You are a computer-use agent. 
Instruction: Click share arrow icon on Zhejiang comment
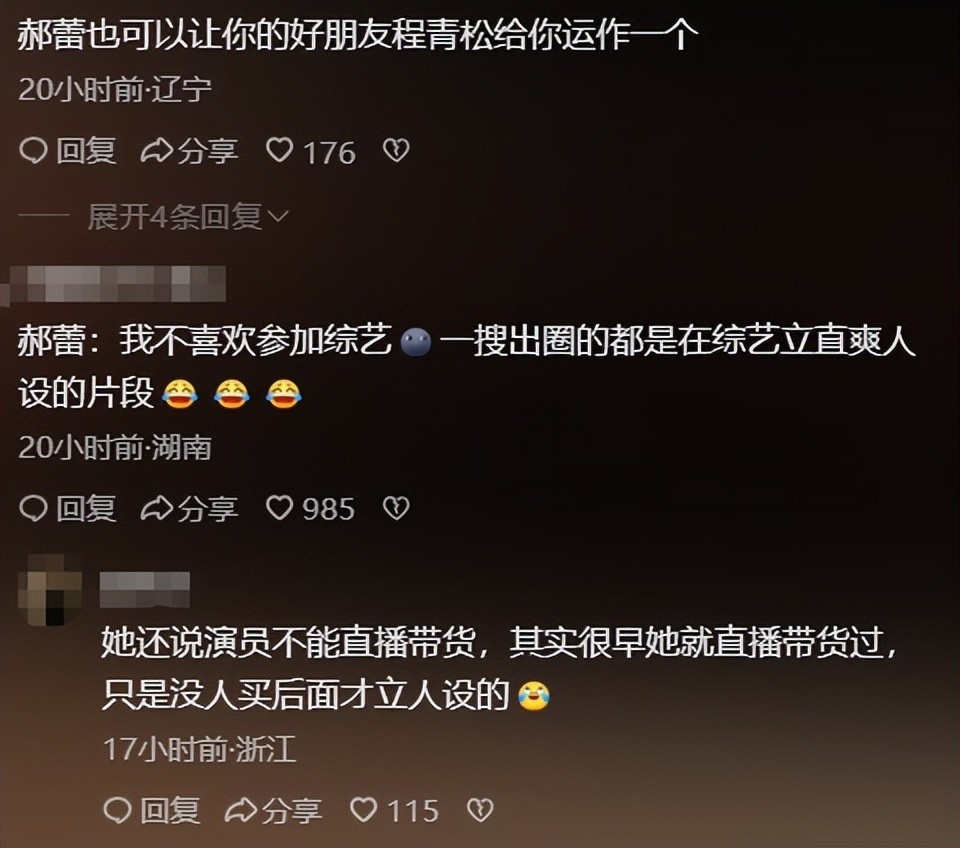239,810
